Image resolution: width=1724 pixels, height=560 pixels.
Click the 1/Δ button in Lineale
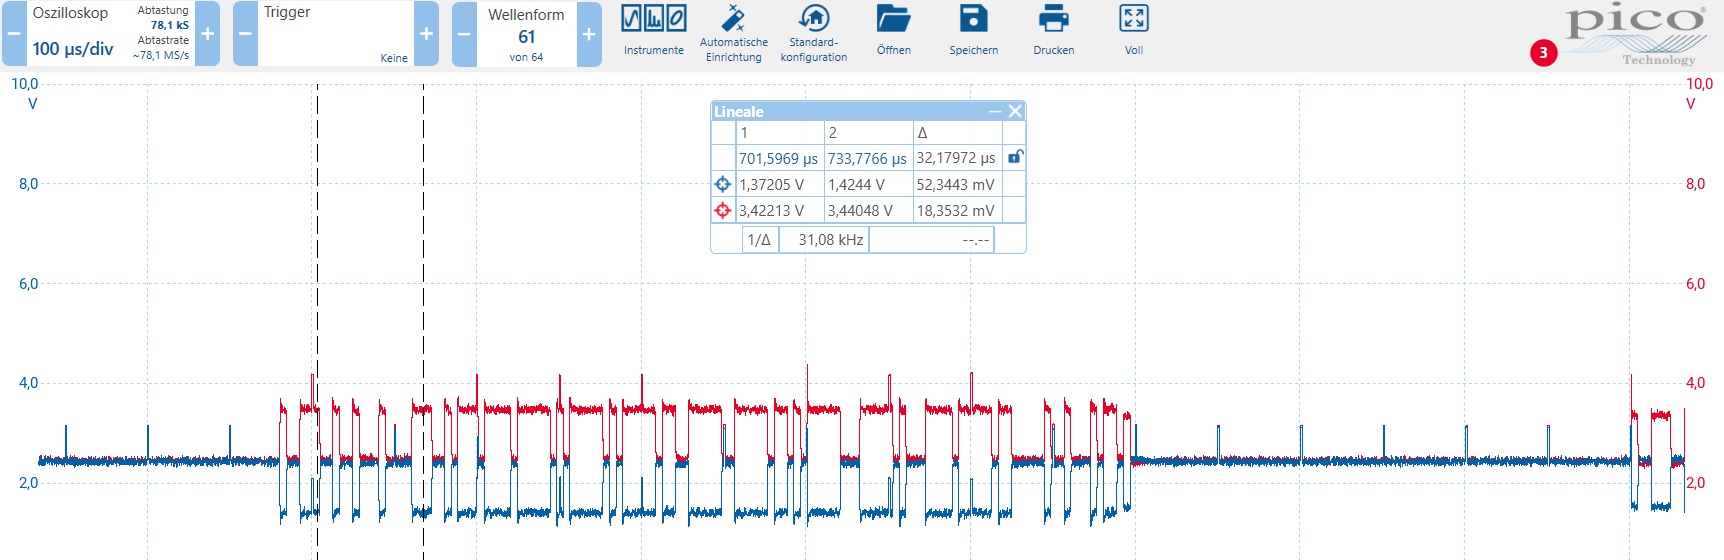pos(759,239)
